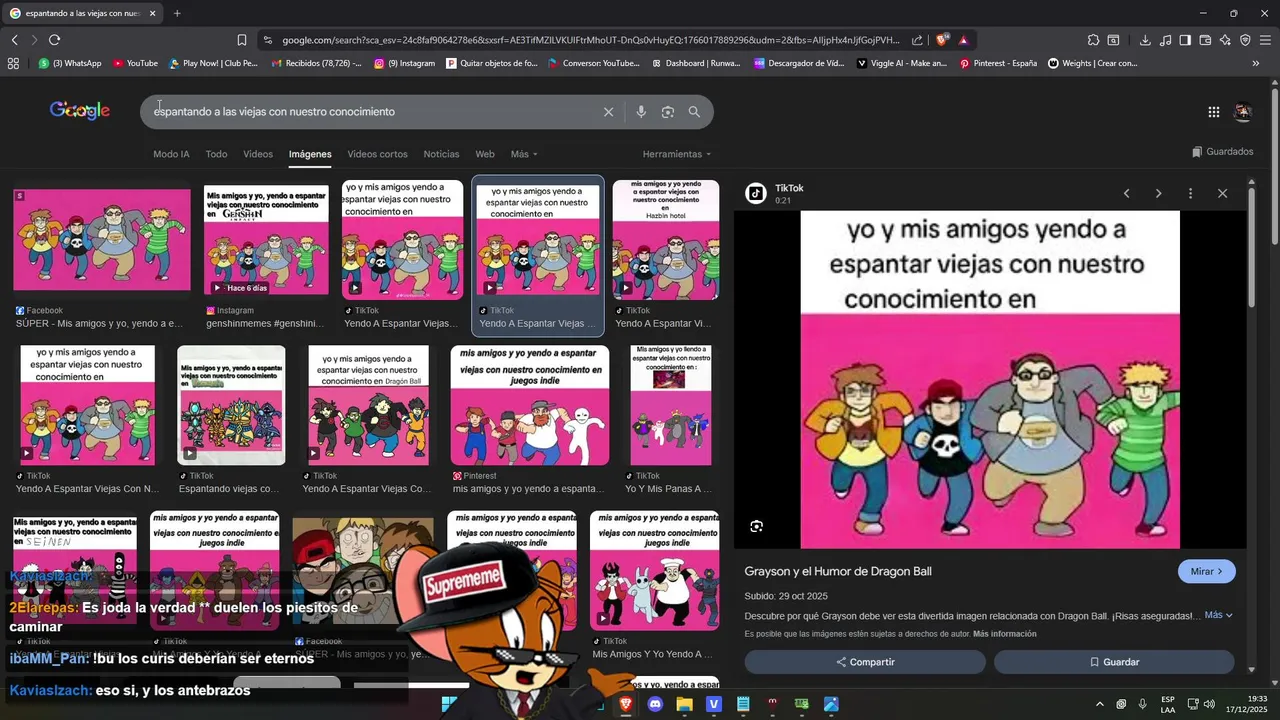Screen dimensions: 1280x720
Task: Open the Genshin Impact meme thumbnail from Instagram
Action: point(266,240)
